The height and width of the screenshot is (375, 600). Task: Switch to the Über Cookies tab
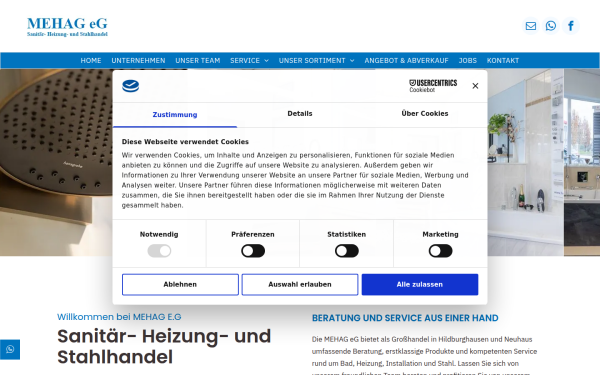click(x=425, y=114)
